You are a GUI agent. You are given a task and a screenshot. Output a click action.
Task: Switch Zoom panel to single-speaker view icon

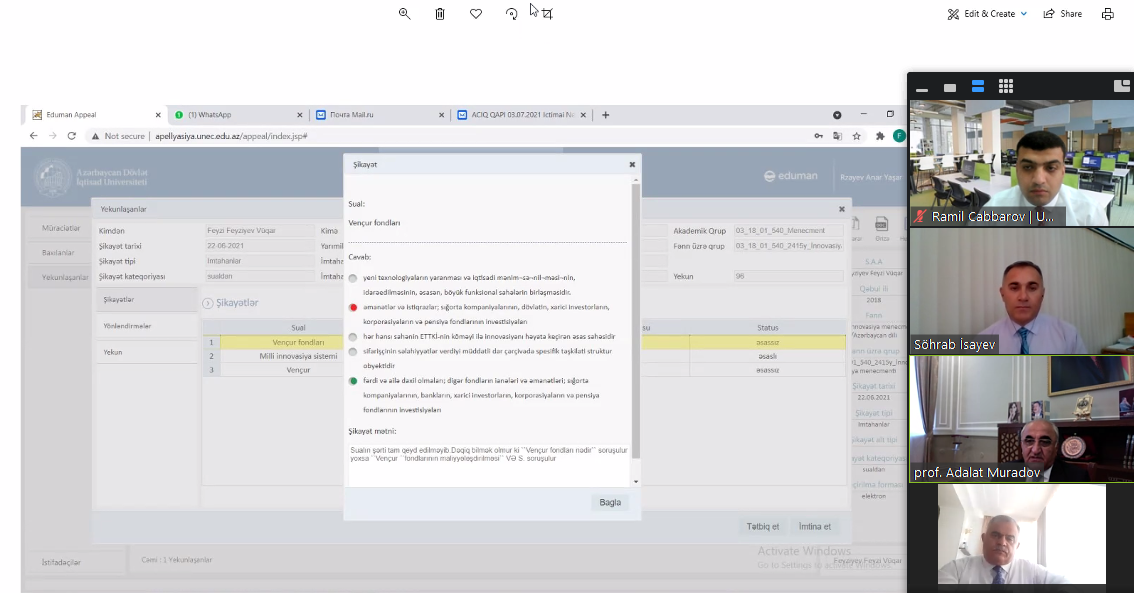pyautogui.click(x=950, y=88)
